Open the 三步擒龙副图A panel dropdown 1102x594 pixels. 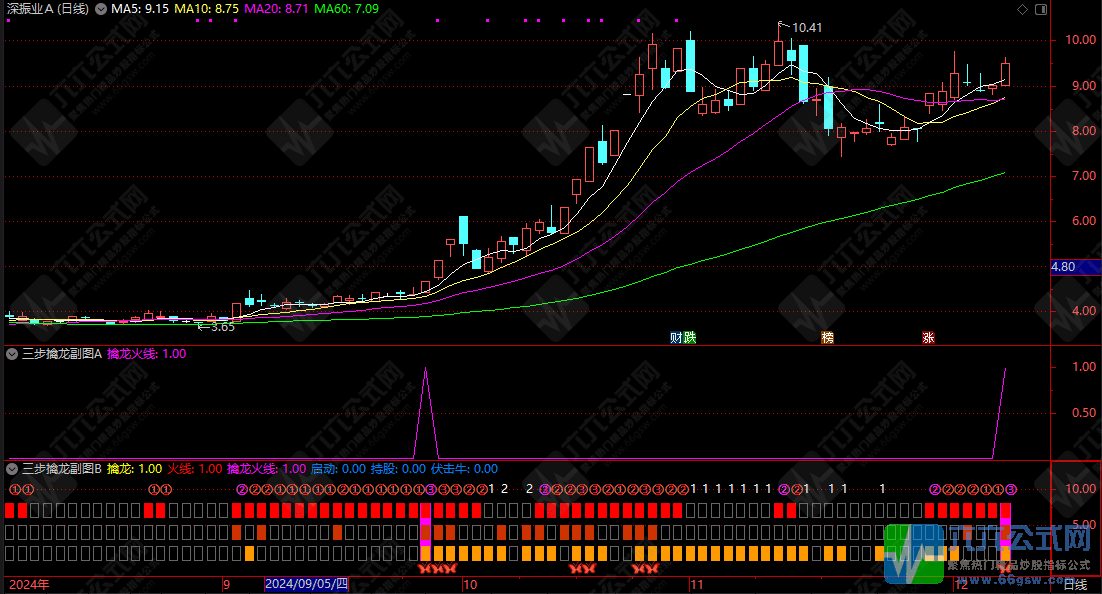12,354
